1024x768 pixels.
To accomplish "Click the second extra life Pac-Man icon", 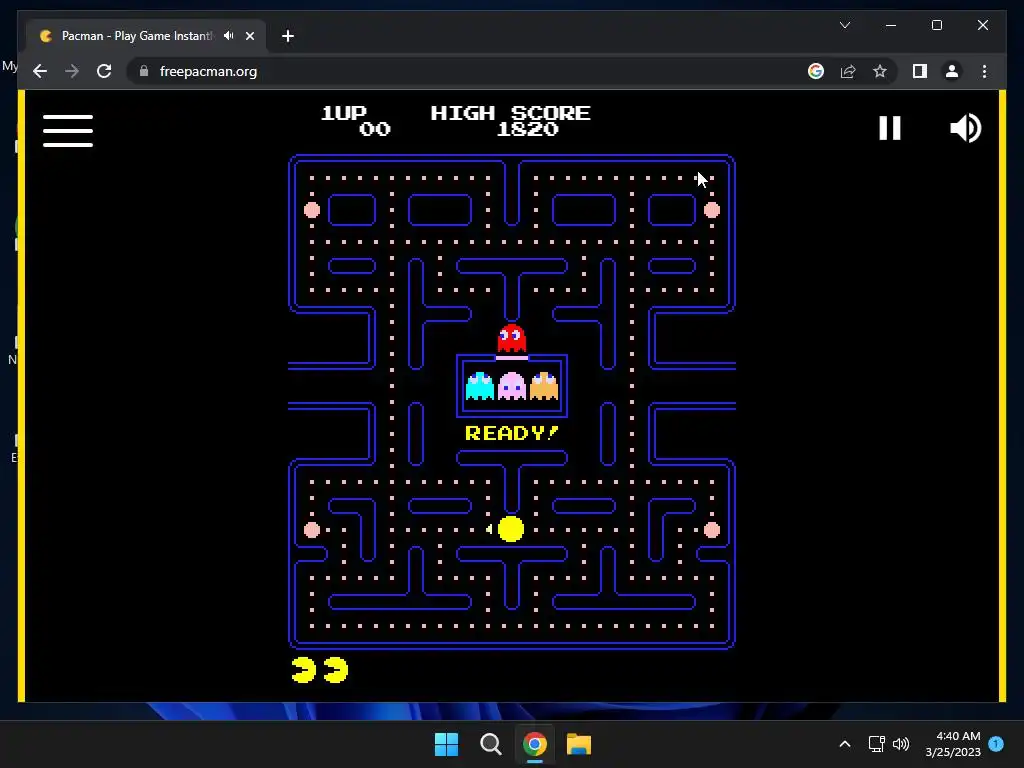I will (336, 670).
